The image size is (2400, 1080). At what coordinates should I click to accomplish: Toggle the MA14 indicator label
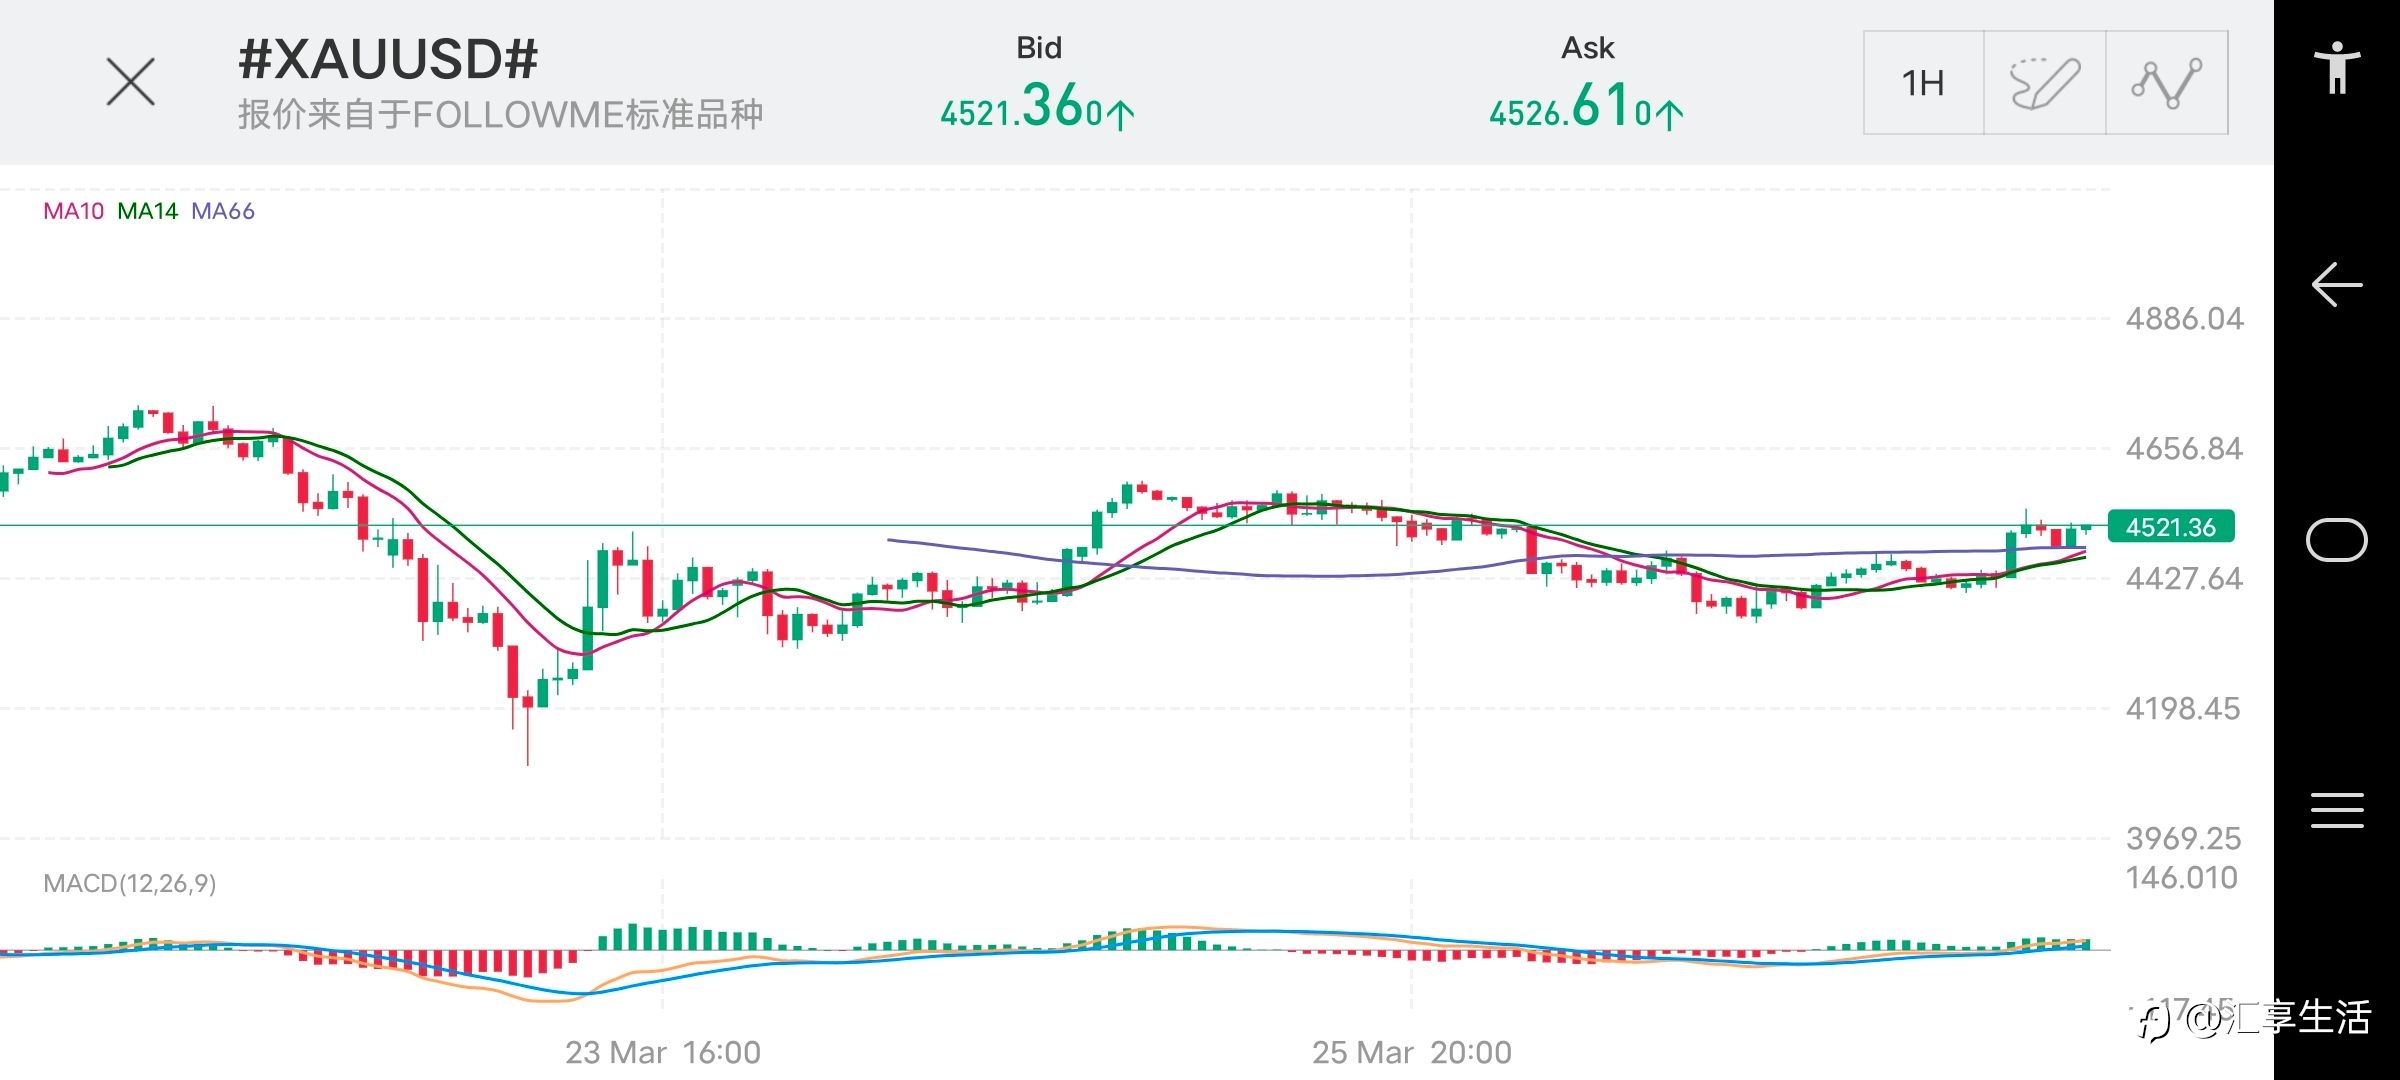tap(147, 211)
